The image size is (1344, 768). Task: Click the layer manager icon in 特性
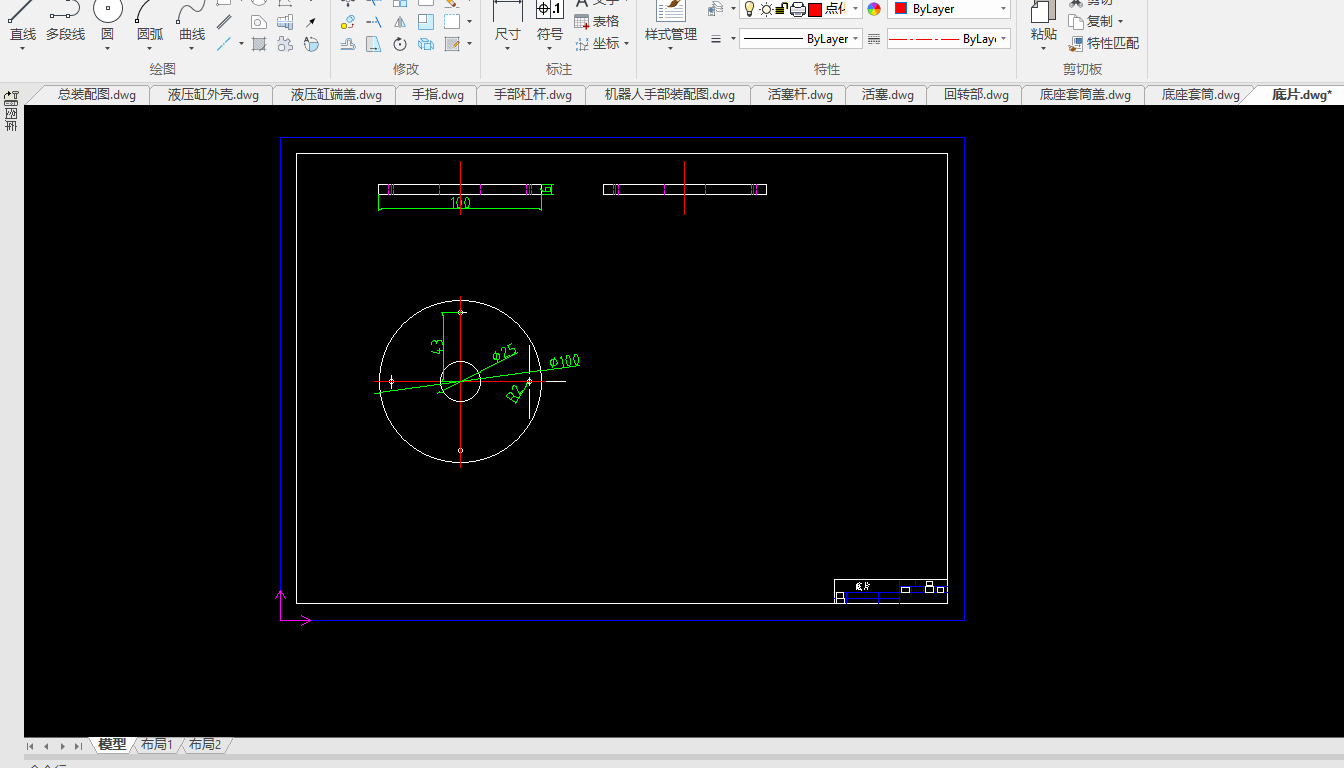coord(716,9)
